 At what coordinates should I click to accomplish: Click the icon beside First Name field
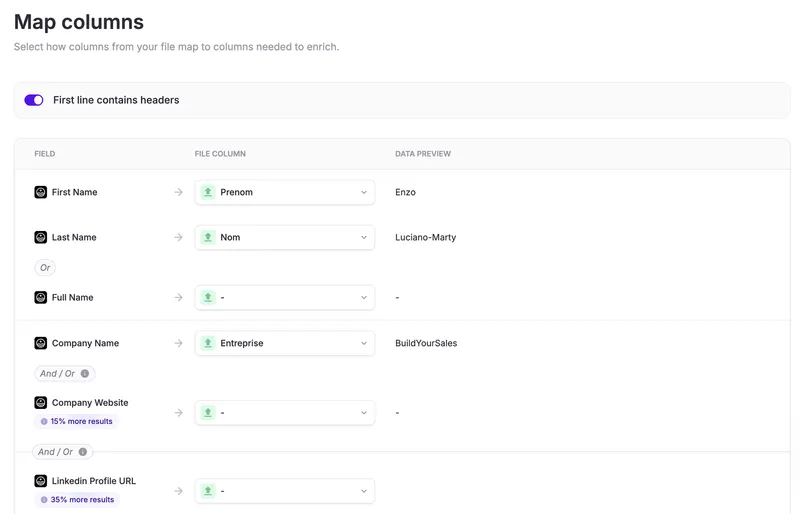point(41,192)
